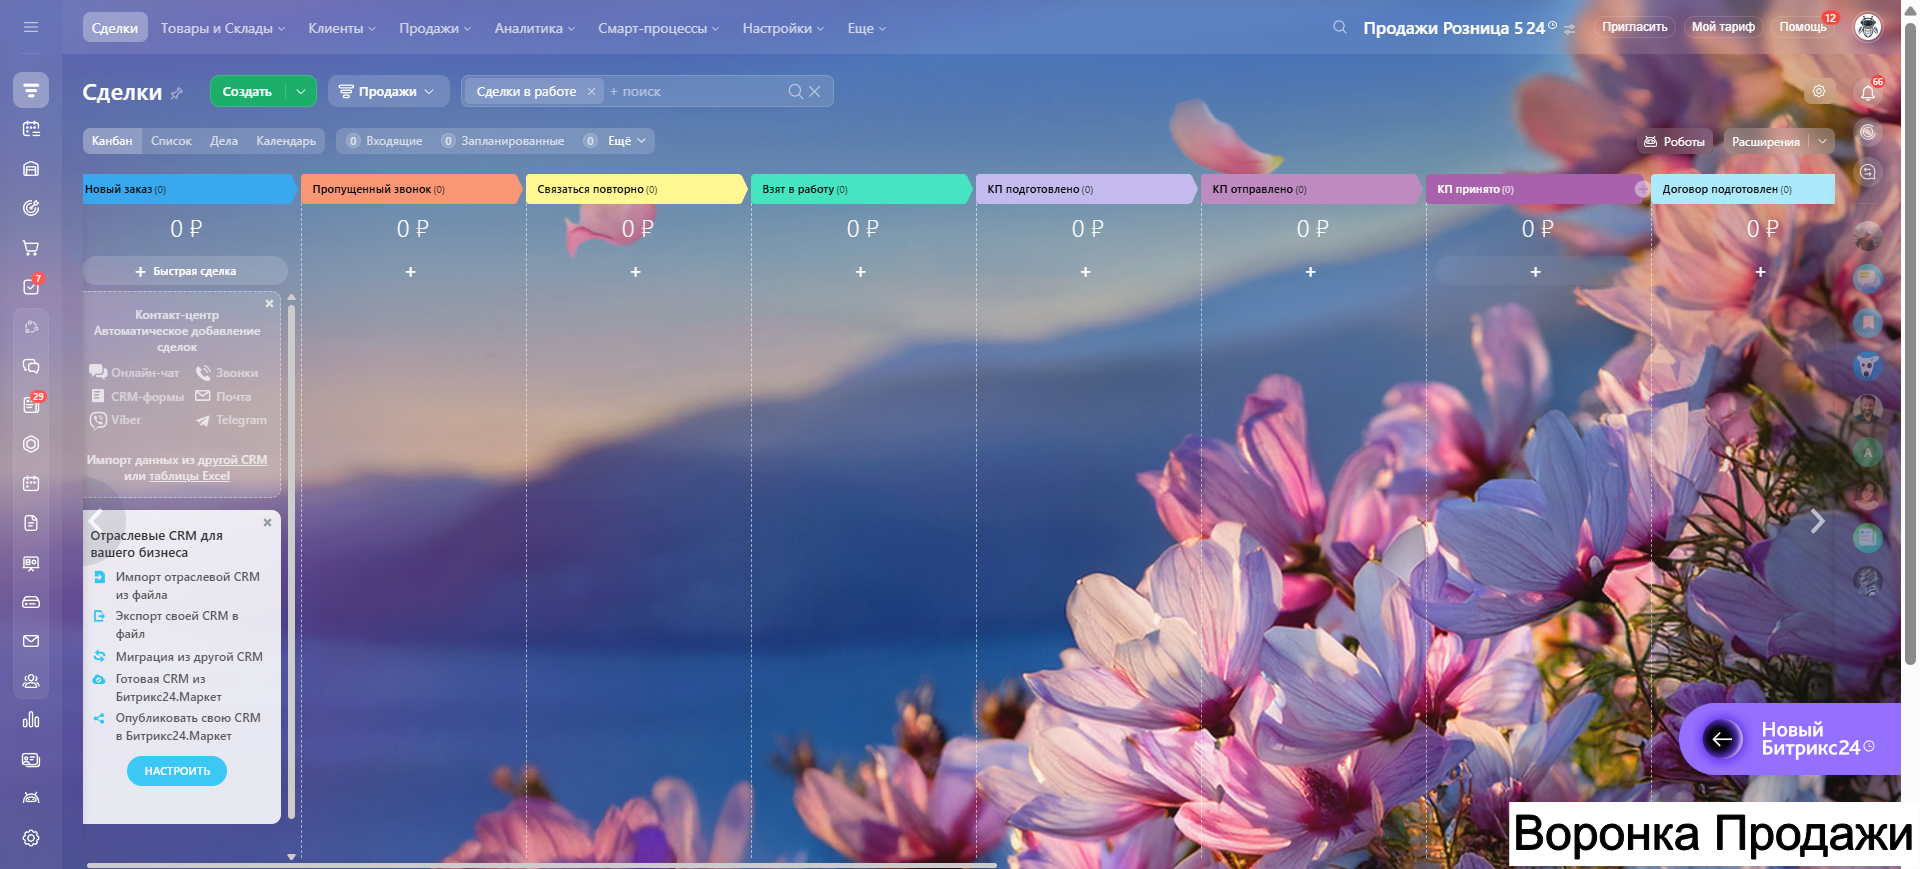Open the employees group icon in the left sidebar
The image size is (1920, 869).
pos(31,681)
